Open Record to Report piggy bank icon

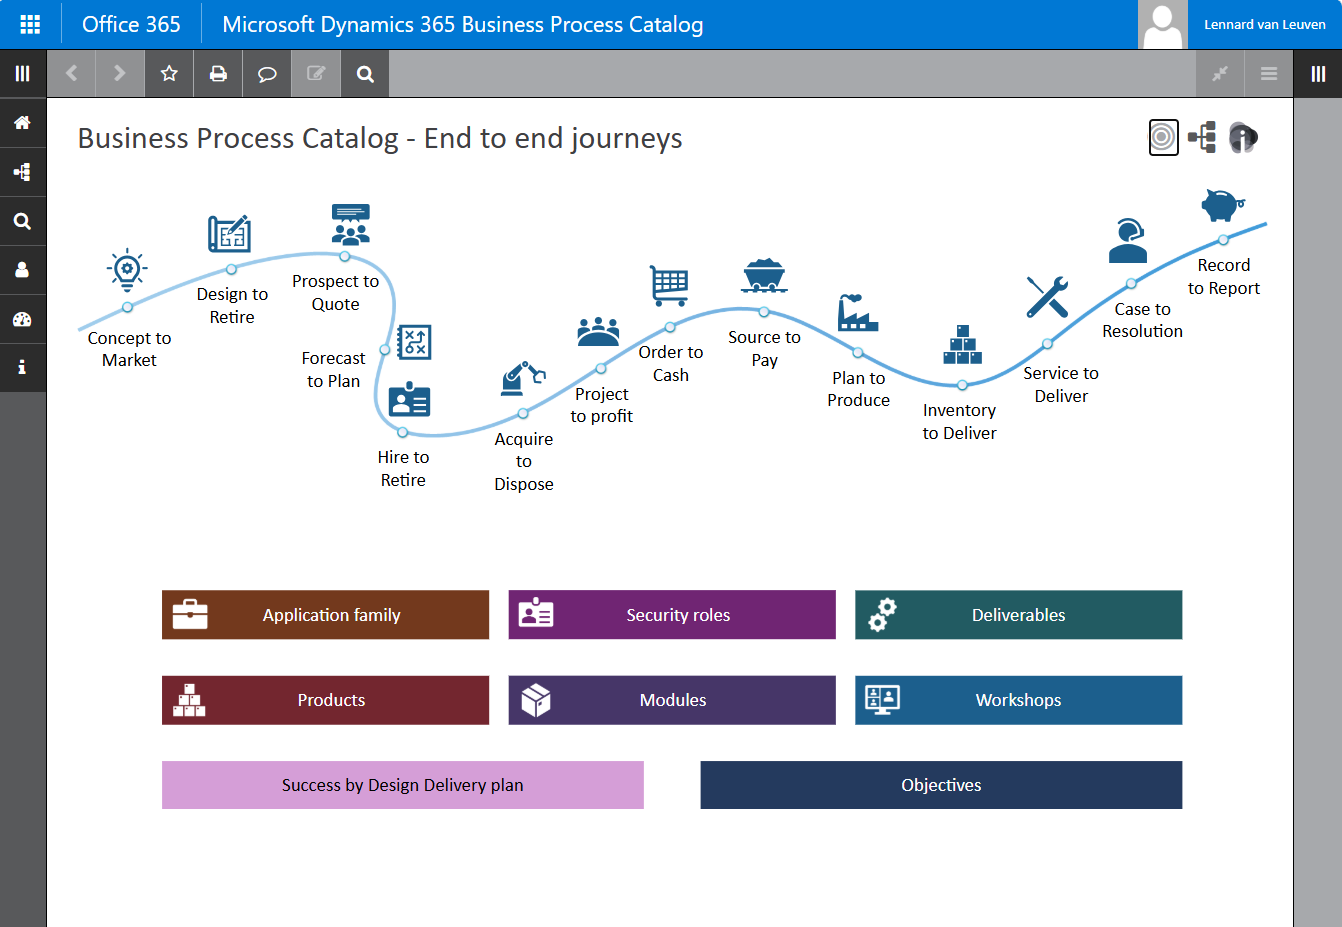click(1222, 205)
